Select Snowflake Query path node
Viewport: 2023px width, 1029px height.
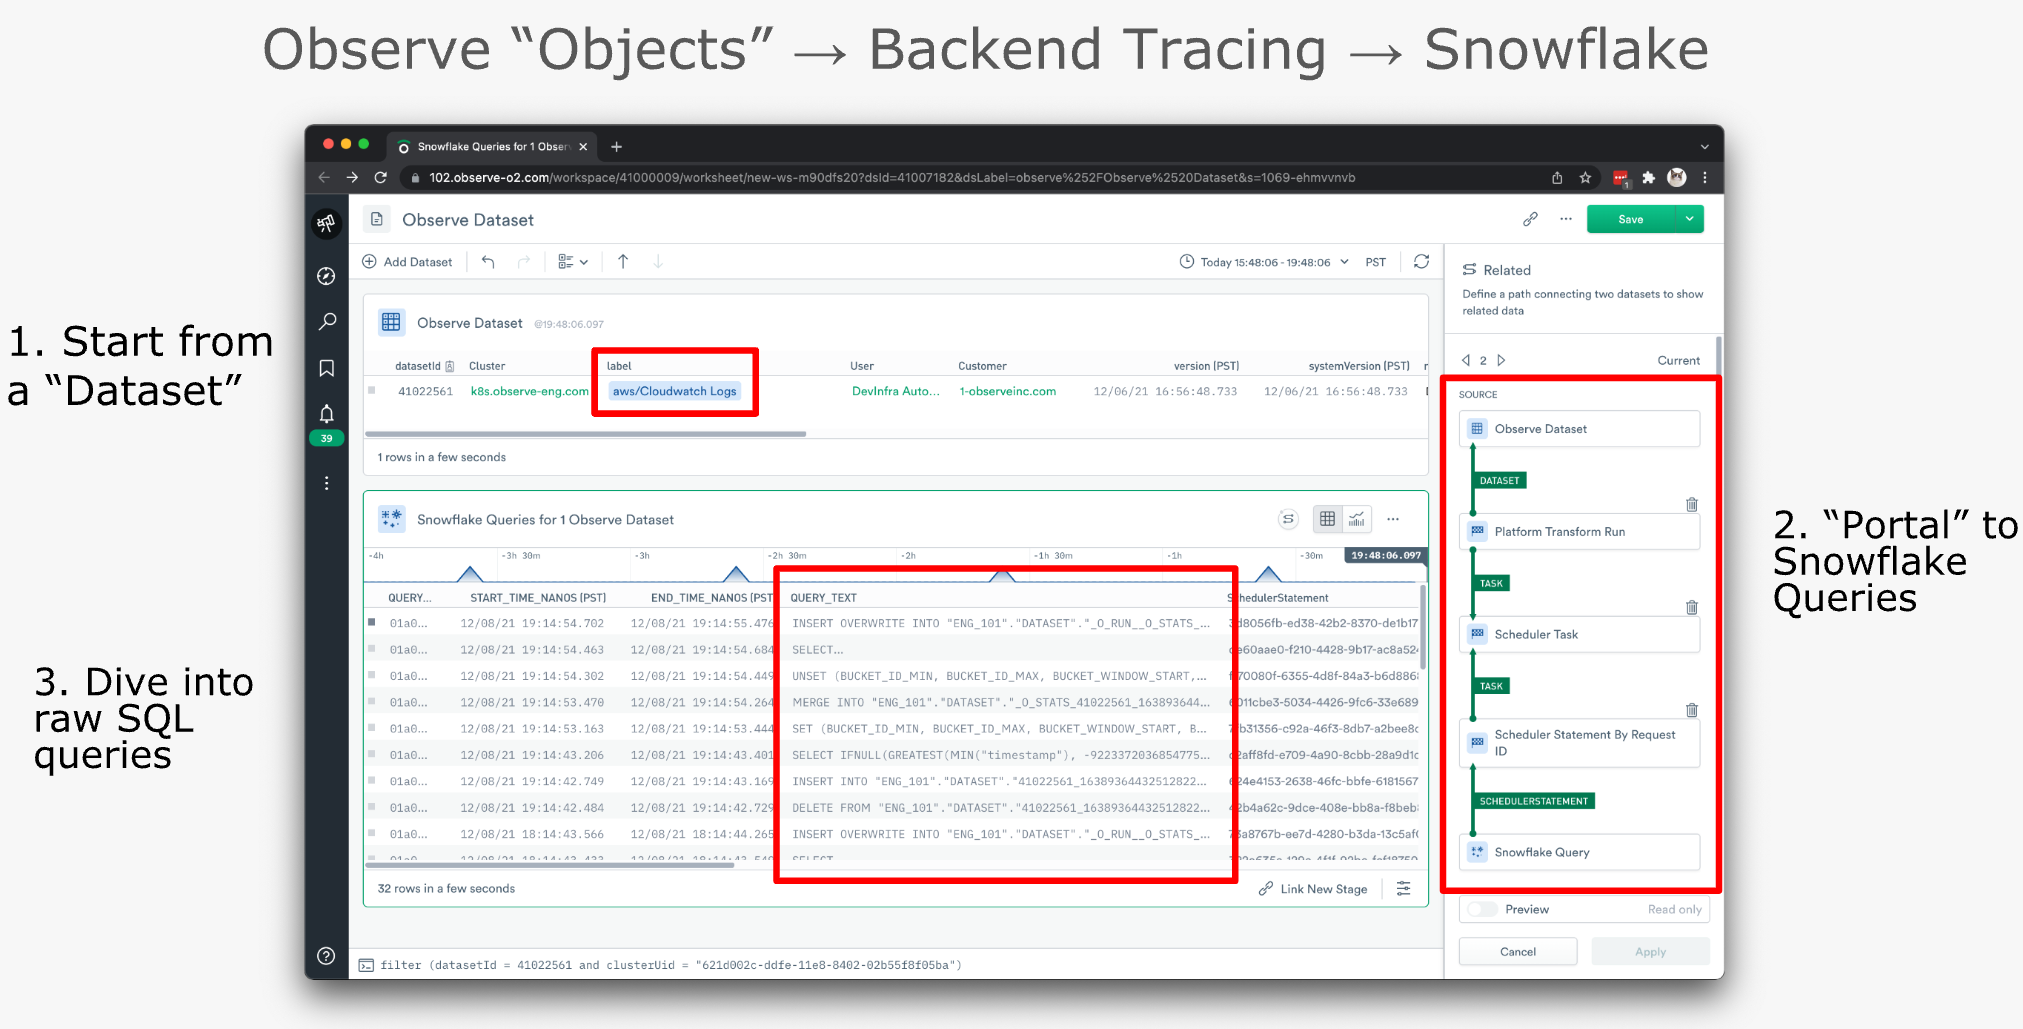(1579, 852)
